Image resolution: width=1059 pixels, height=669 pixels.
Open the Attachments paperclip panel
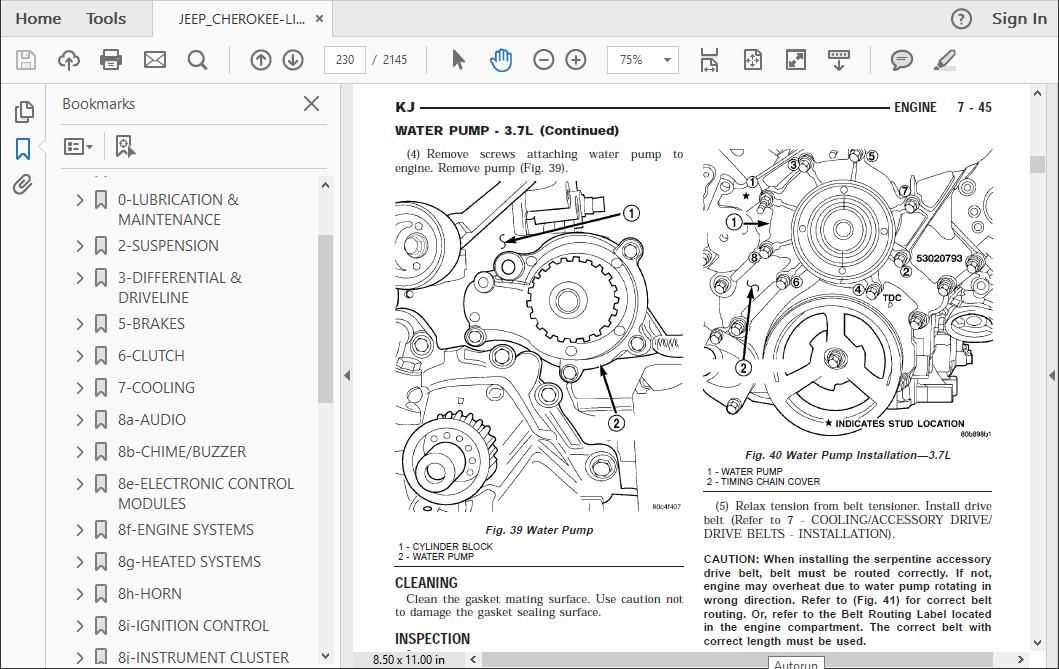click(x=23, y=184)
